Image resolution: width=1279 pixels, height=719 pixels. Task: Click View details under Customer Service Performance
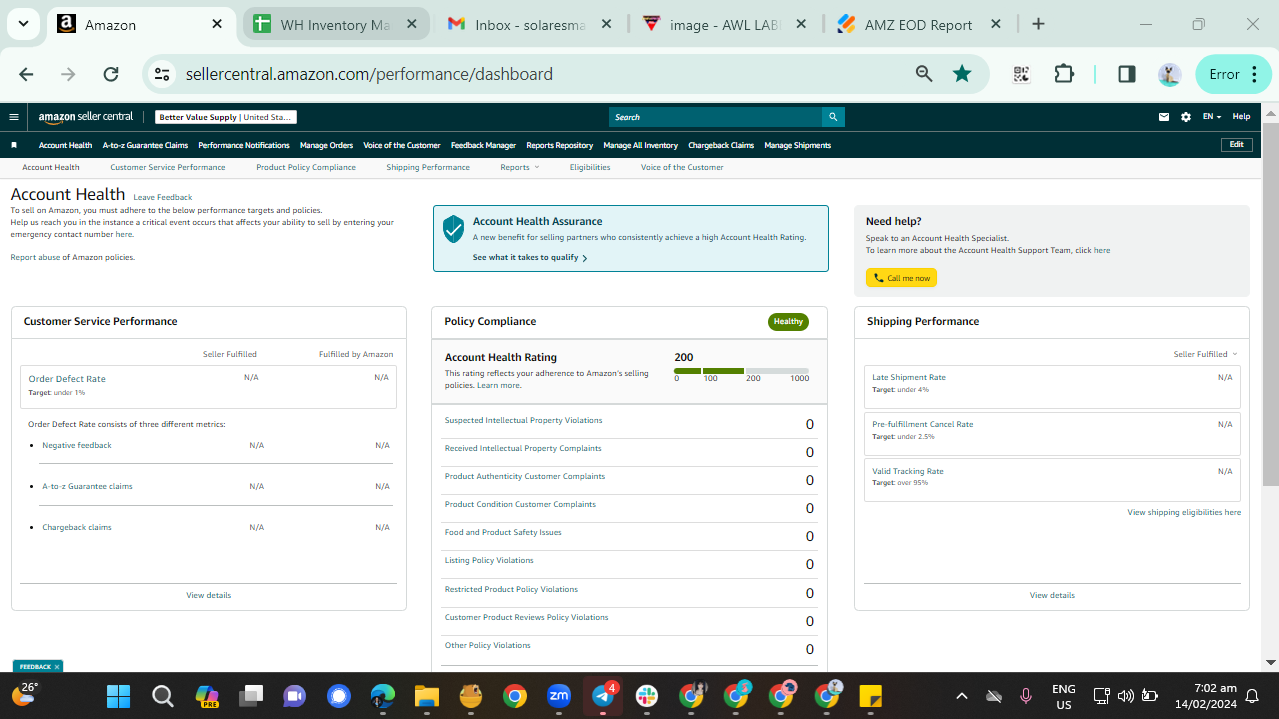[208, 595]
